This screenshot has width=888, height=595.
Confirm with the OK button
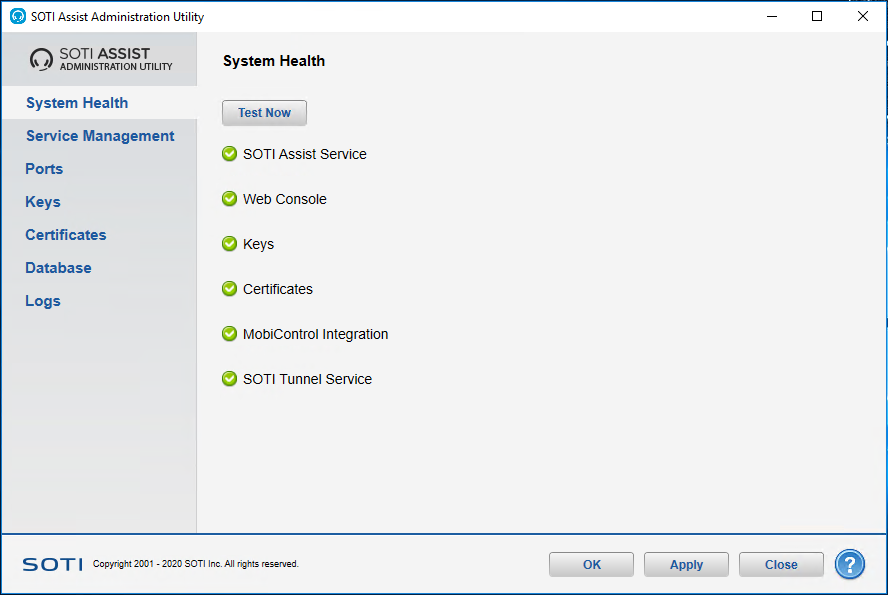click(x=591, y=564)
